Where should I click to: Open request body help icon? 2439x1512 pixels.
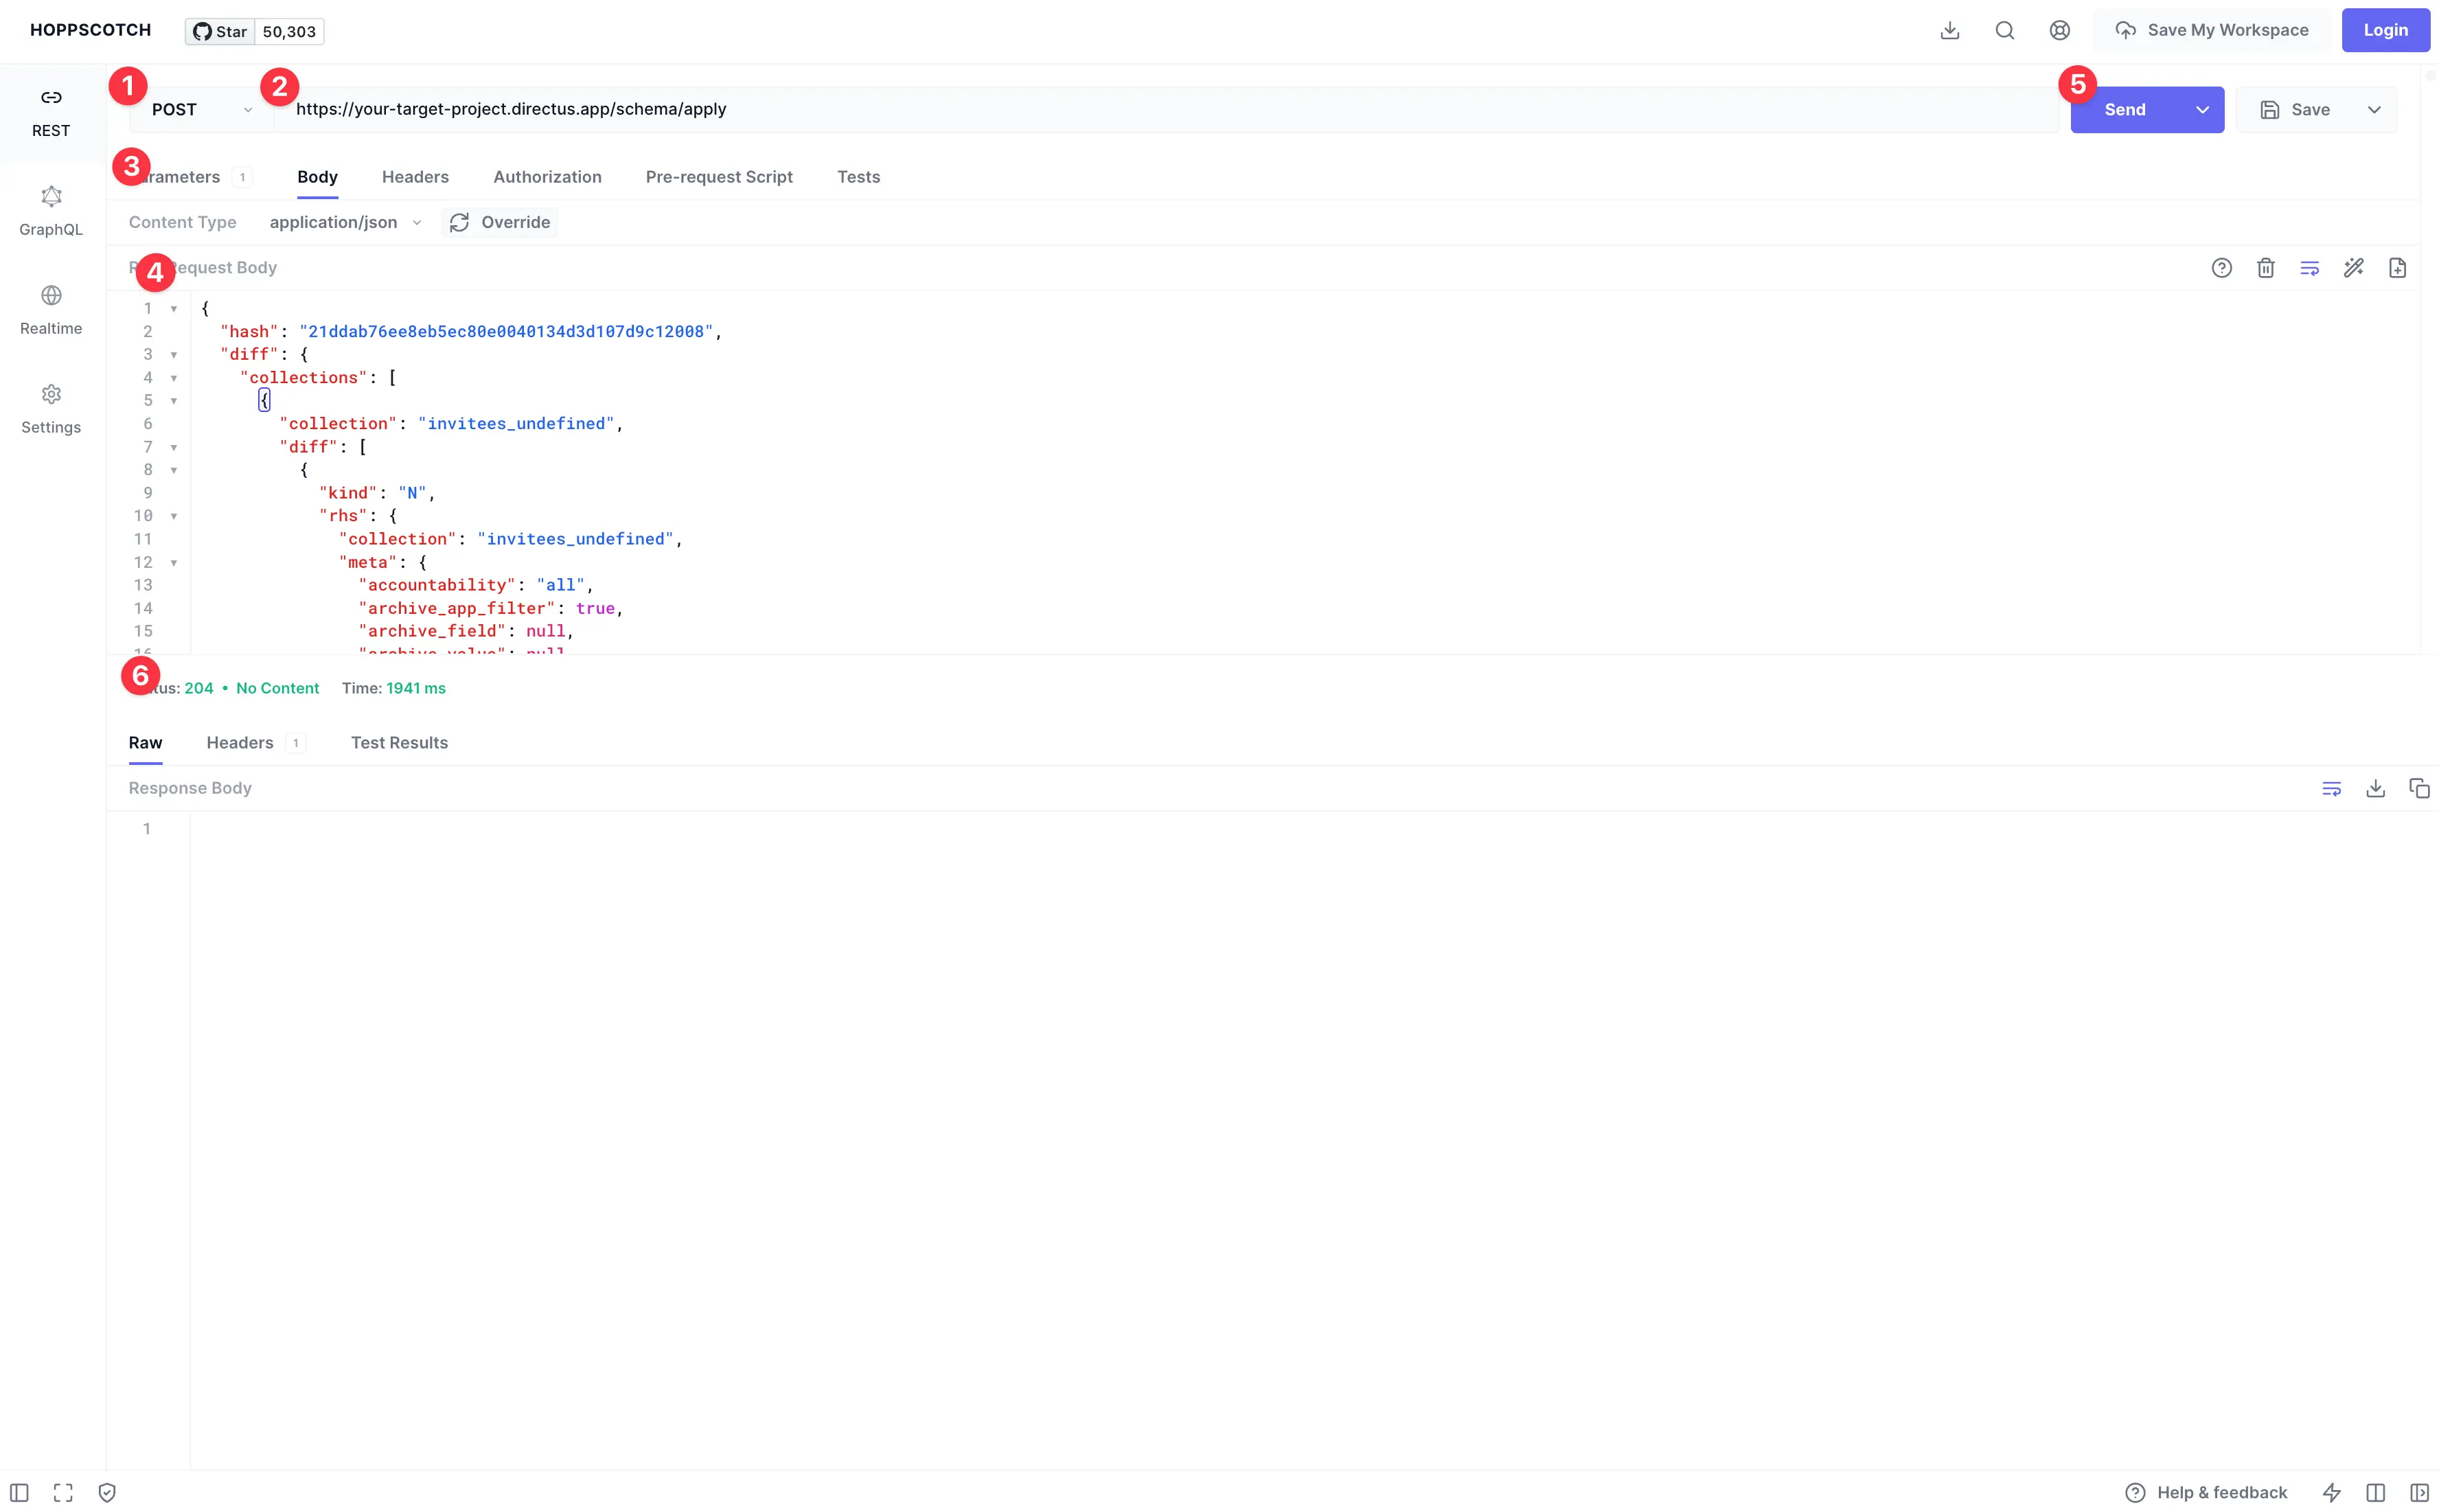point(2221,268)
